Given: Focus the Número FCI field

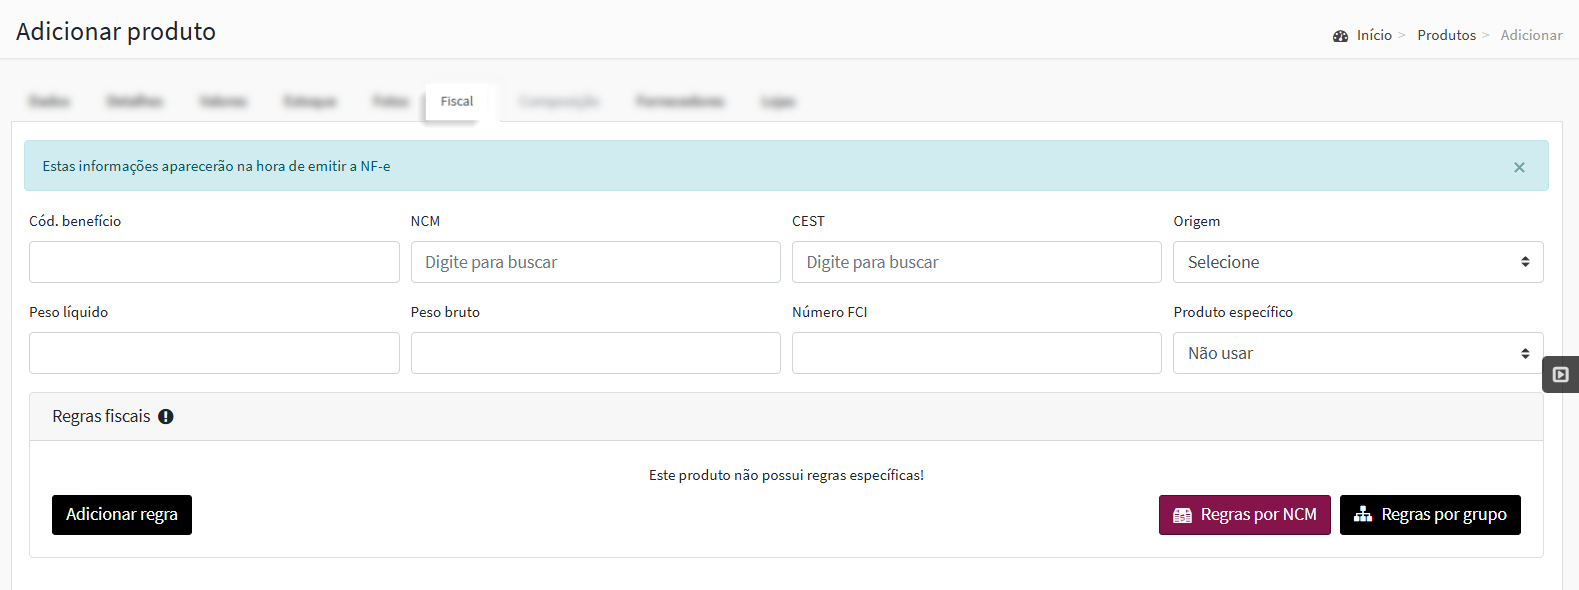Looking at the screenshot, I should click(977, 353).
